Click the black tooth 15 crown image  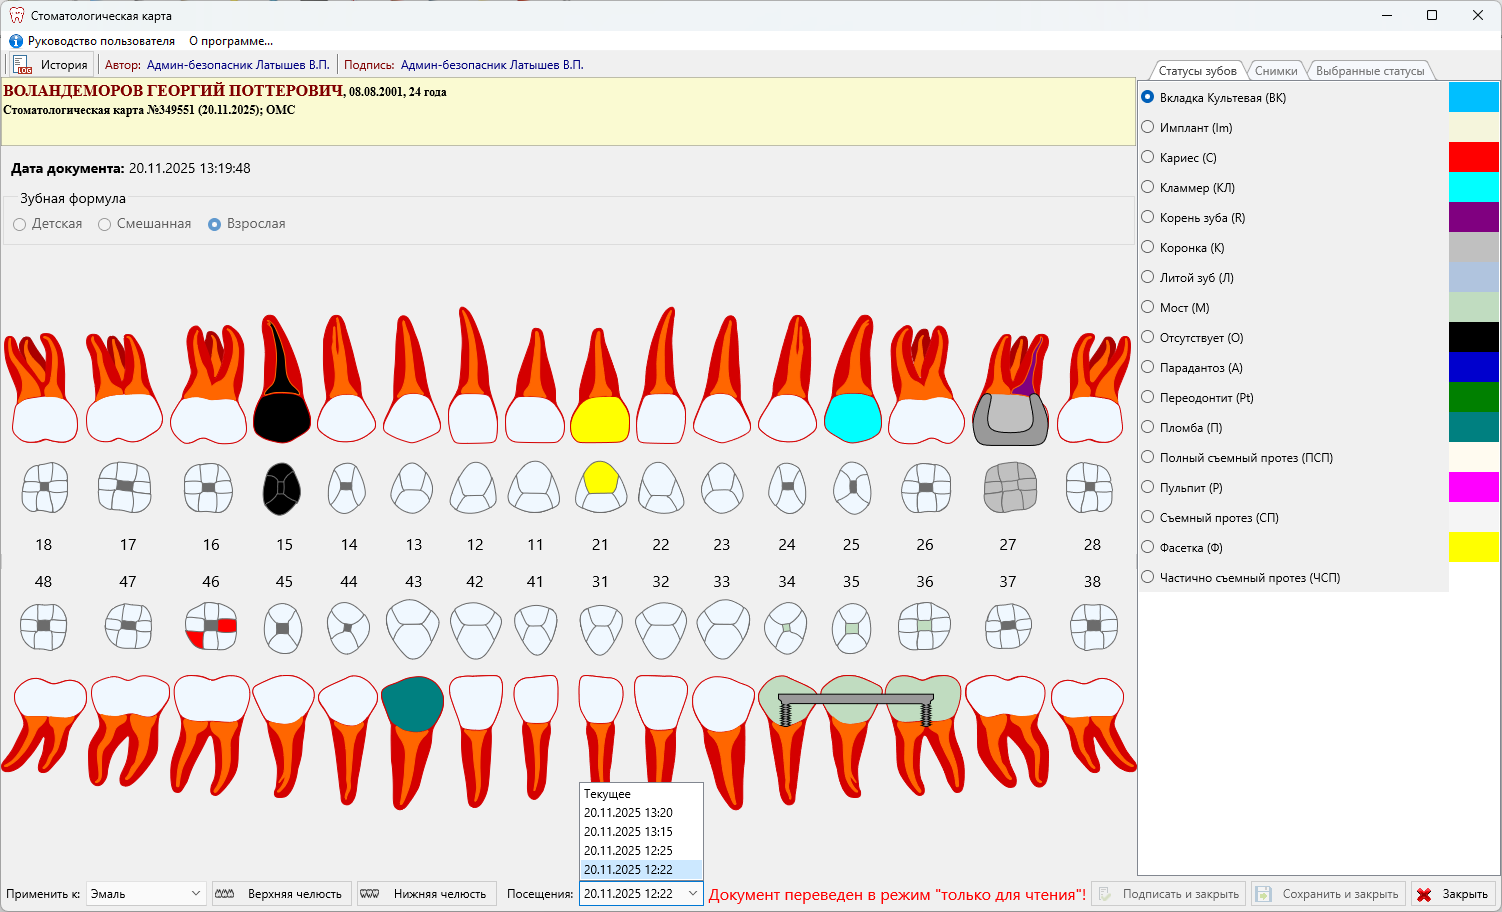click(281, 417)
